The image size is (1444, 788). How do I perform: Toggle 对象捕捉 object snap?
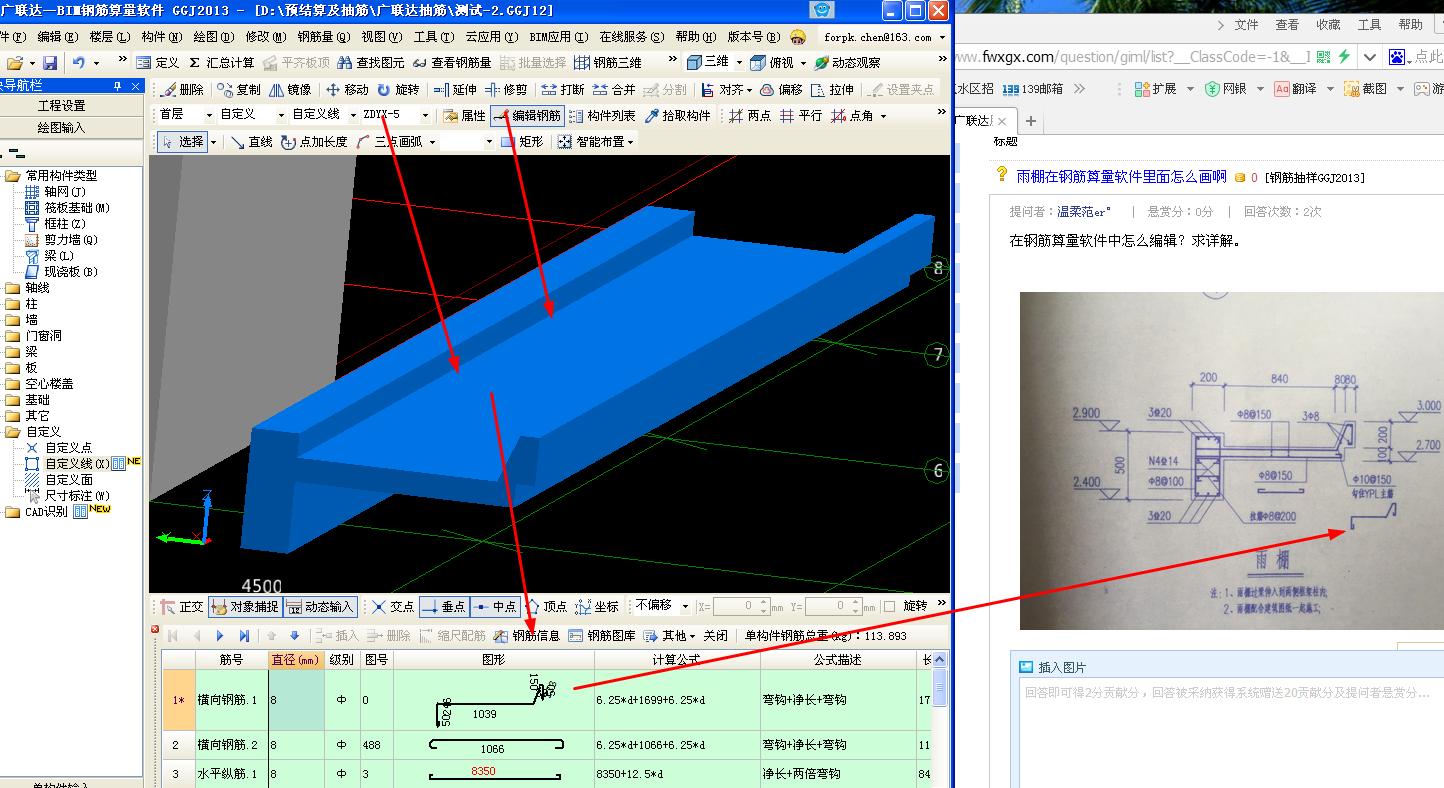click(245, 606)
